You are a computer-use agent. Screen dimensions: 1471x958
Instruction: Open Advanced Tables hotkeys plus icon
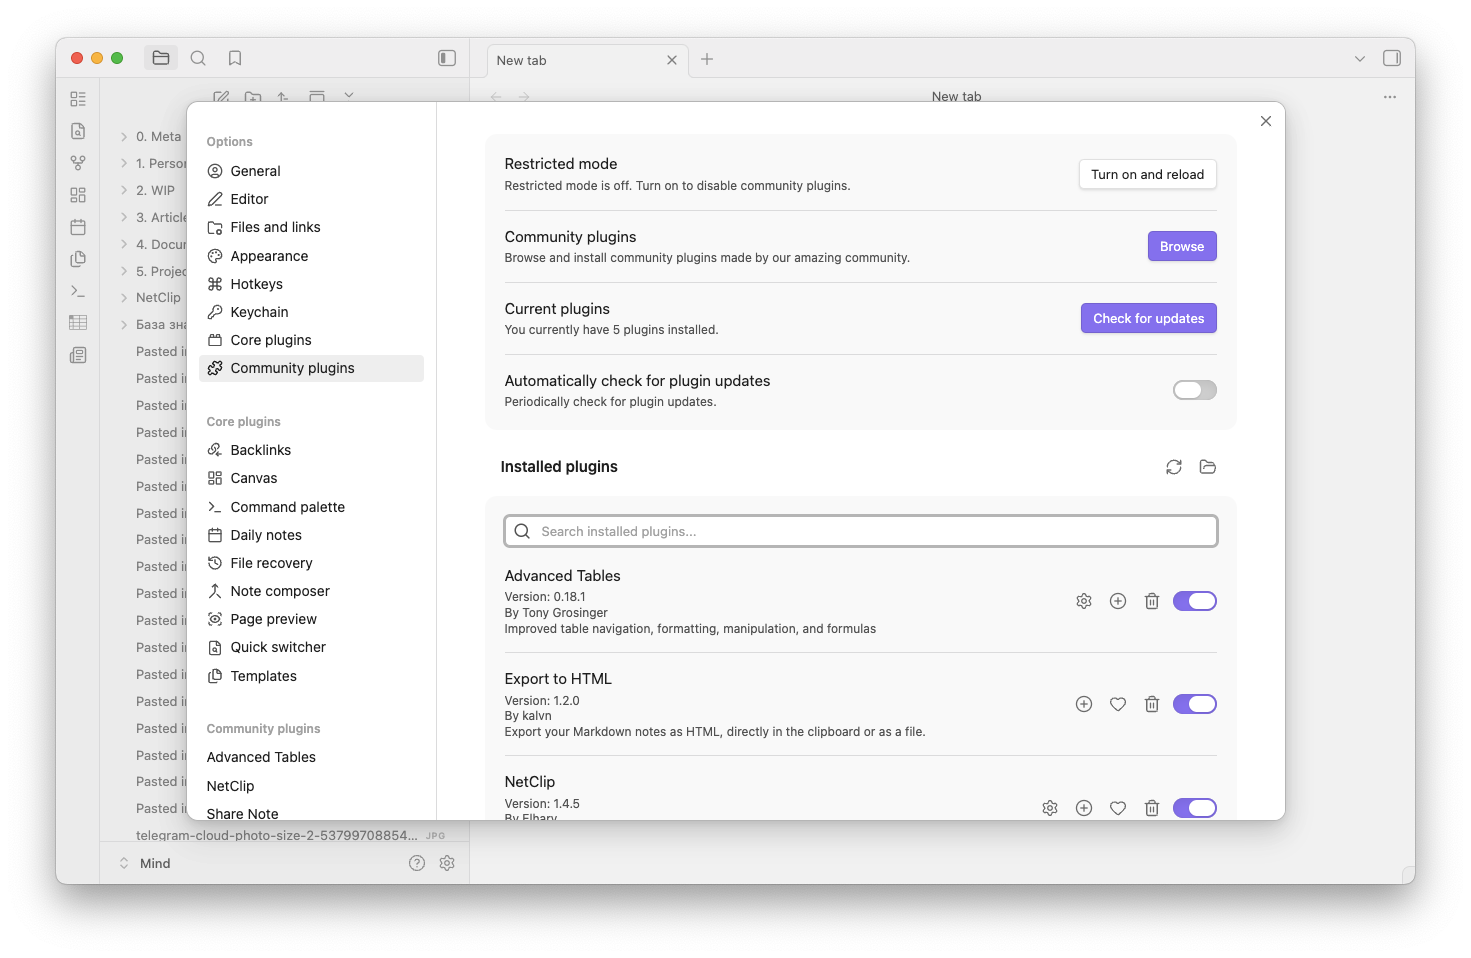(x=1118, y=601)
